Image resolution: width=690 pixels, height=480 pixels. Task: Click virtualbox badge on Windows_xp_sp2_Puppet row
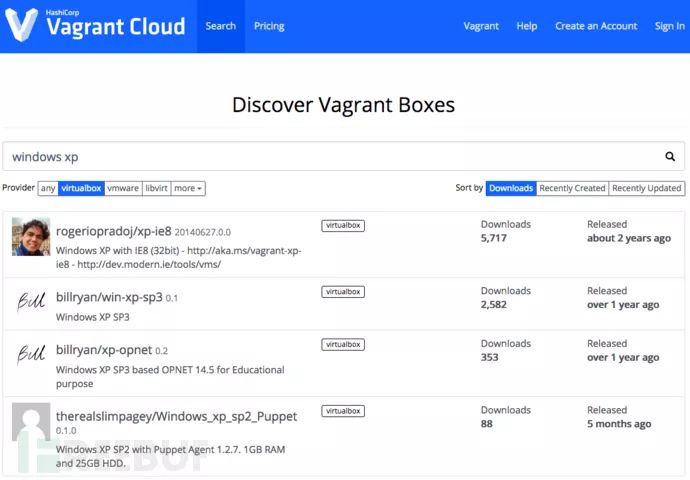[343, 411]
